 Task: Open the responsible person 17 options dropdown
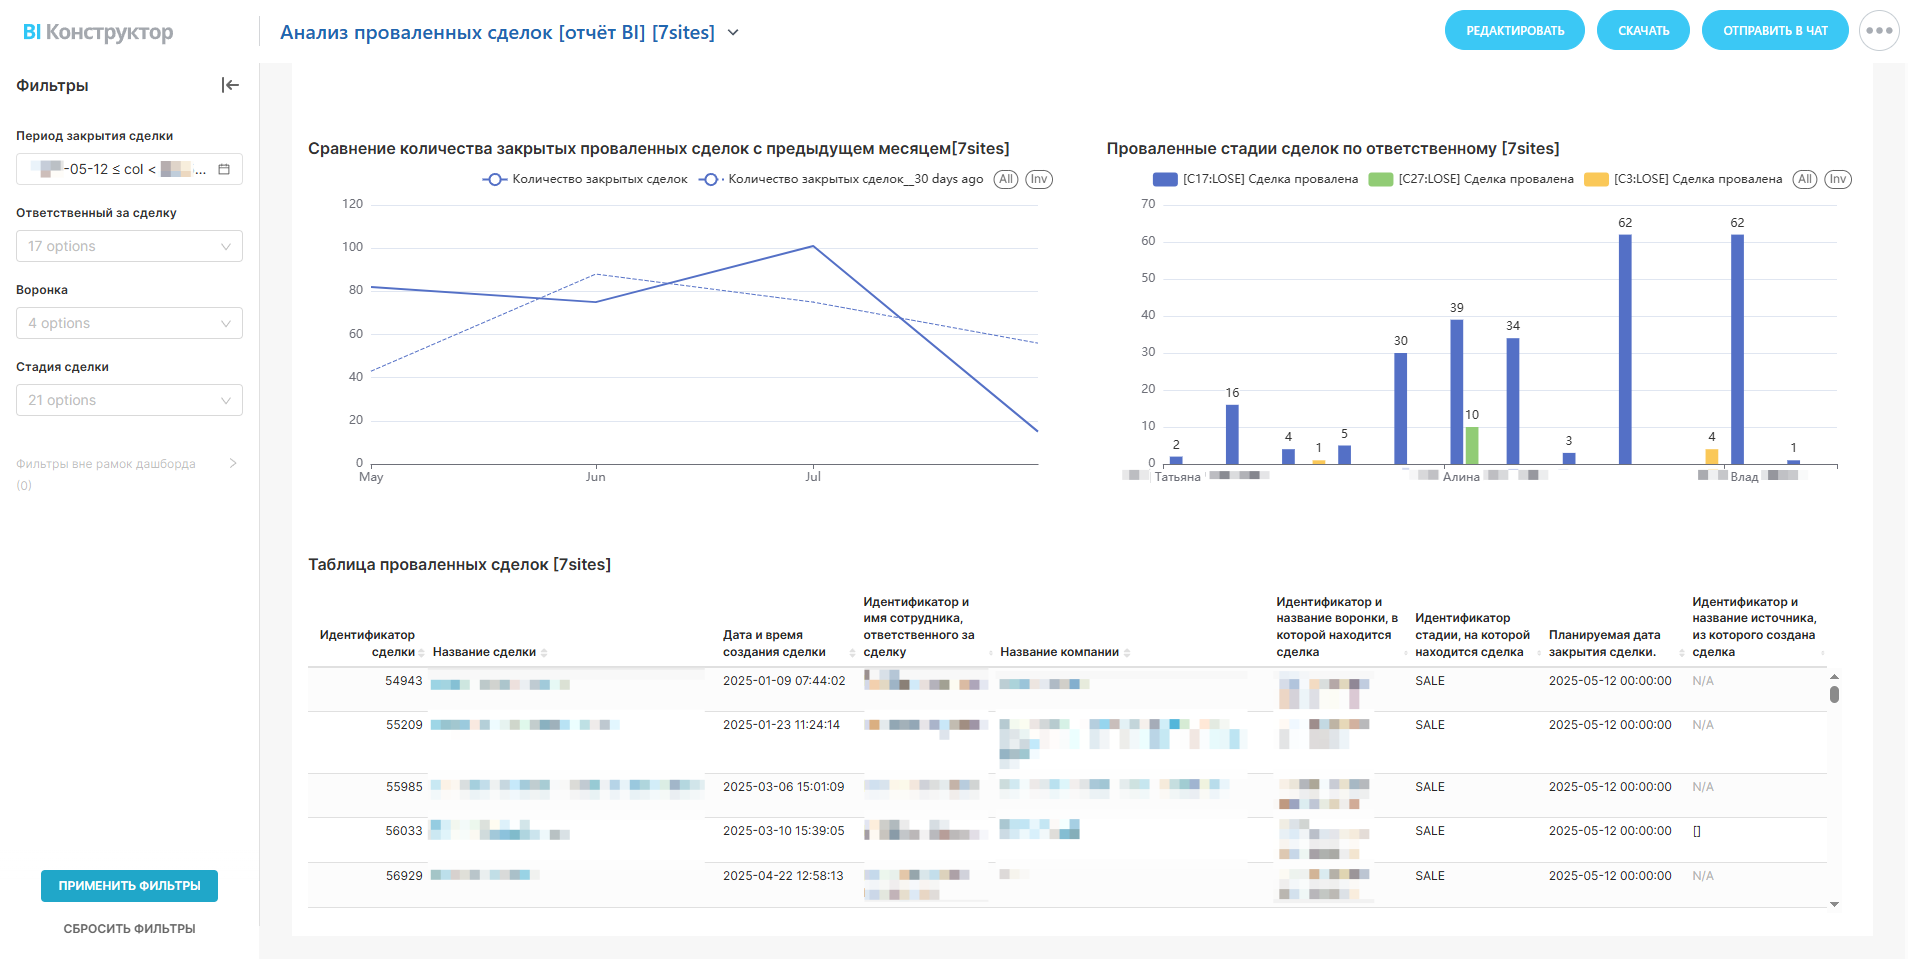click(129, 246)
